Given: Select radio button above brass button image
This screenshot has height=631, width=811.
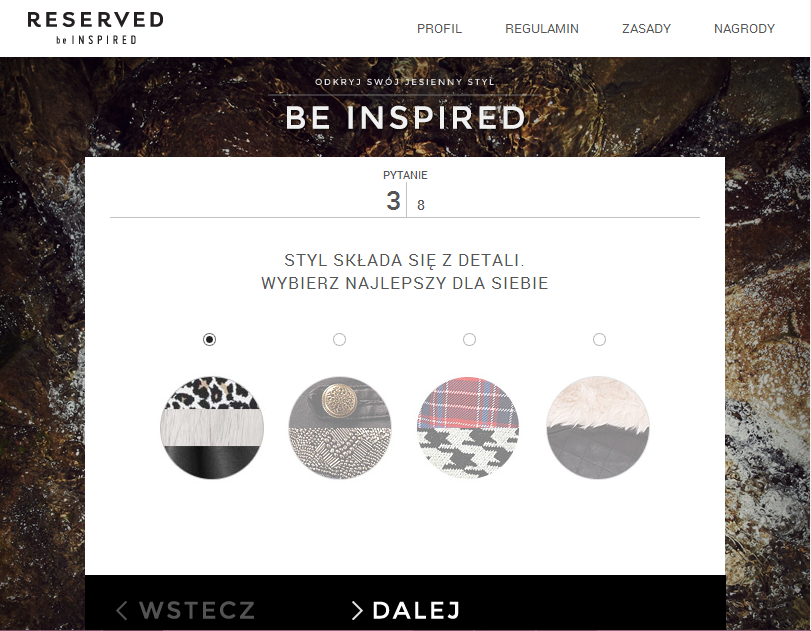Looking at the screenshot, I should (339, 339).
